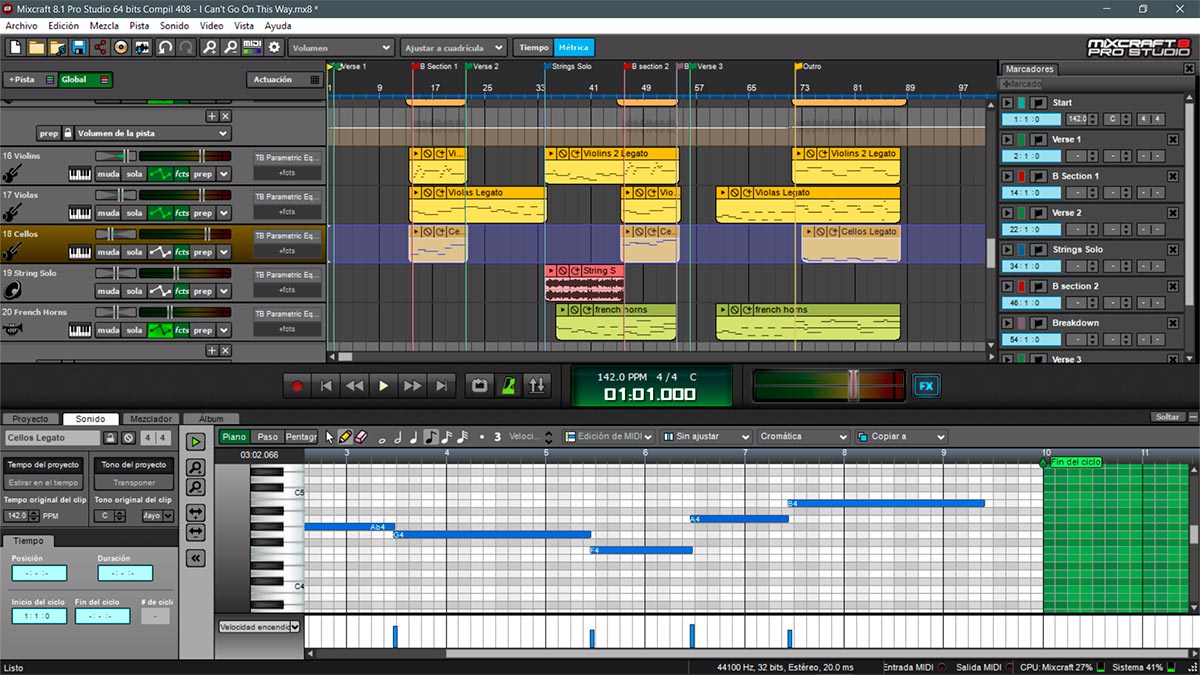Toggle the master FX button
Image resolution: width=1200 pixels, height=675 pixels.
click(x=926, y=385)
